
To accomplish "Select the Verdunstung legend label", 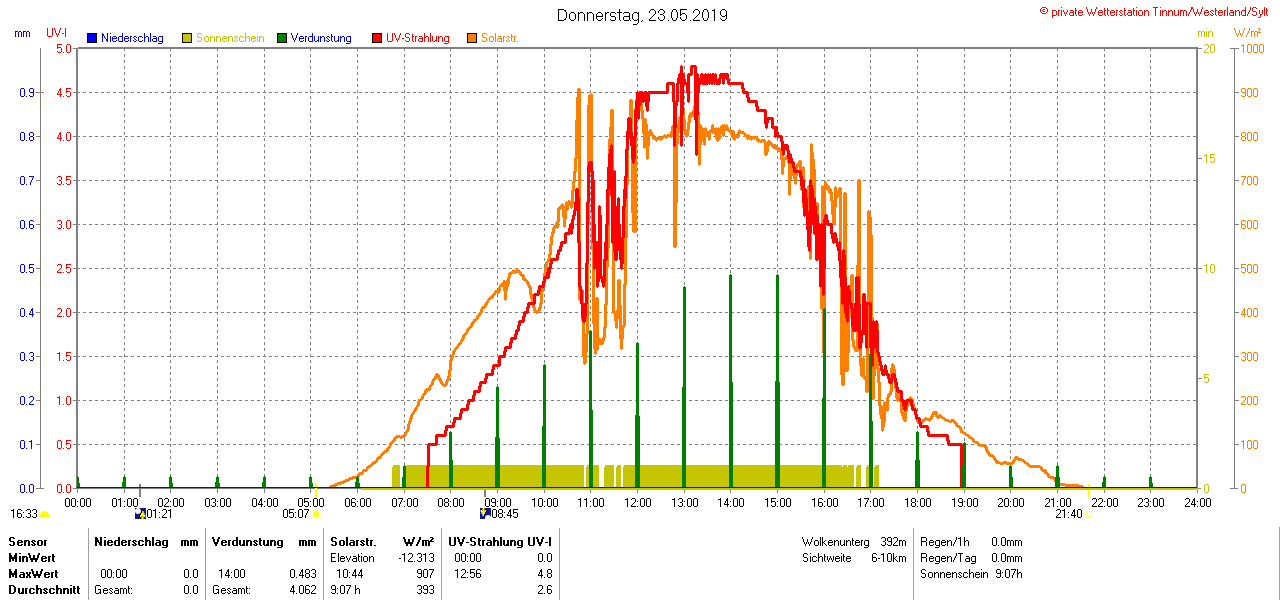I will pyautogui.click(x=321, y=38).
